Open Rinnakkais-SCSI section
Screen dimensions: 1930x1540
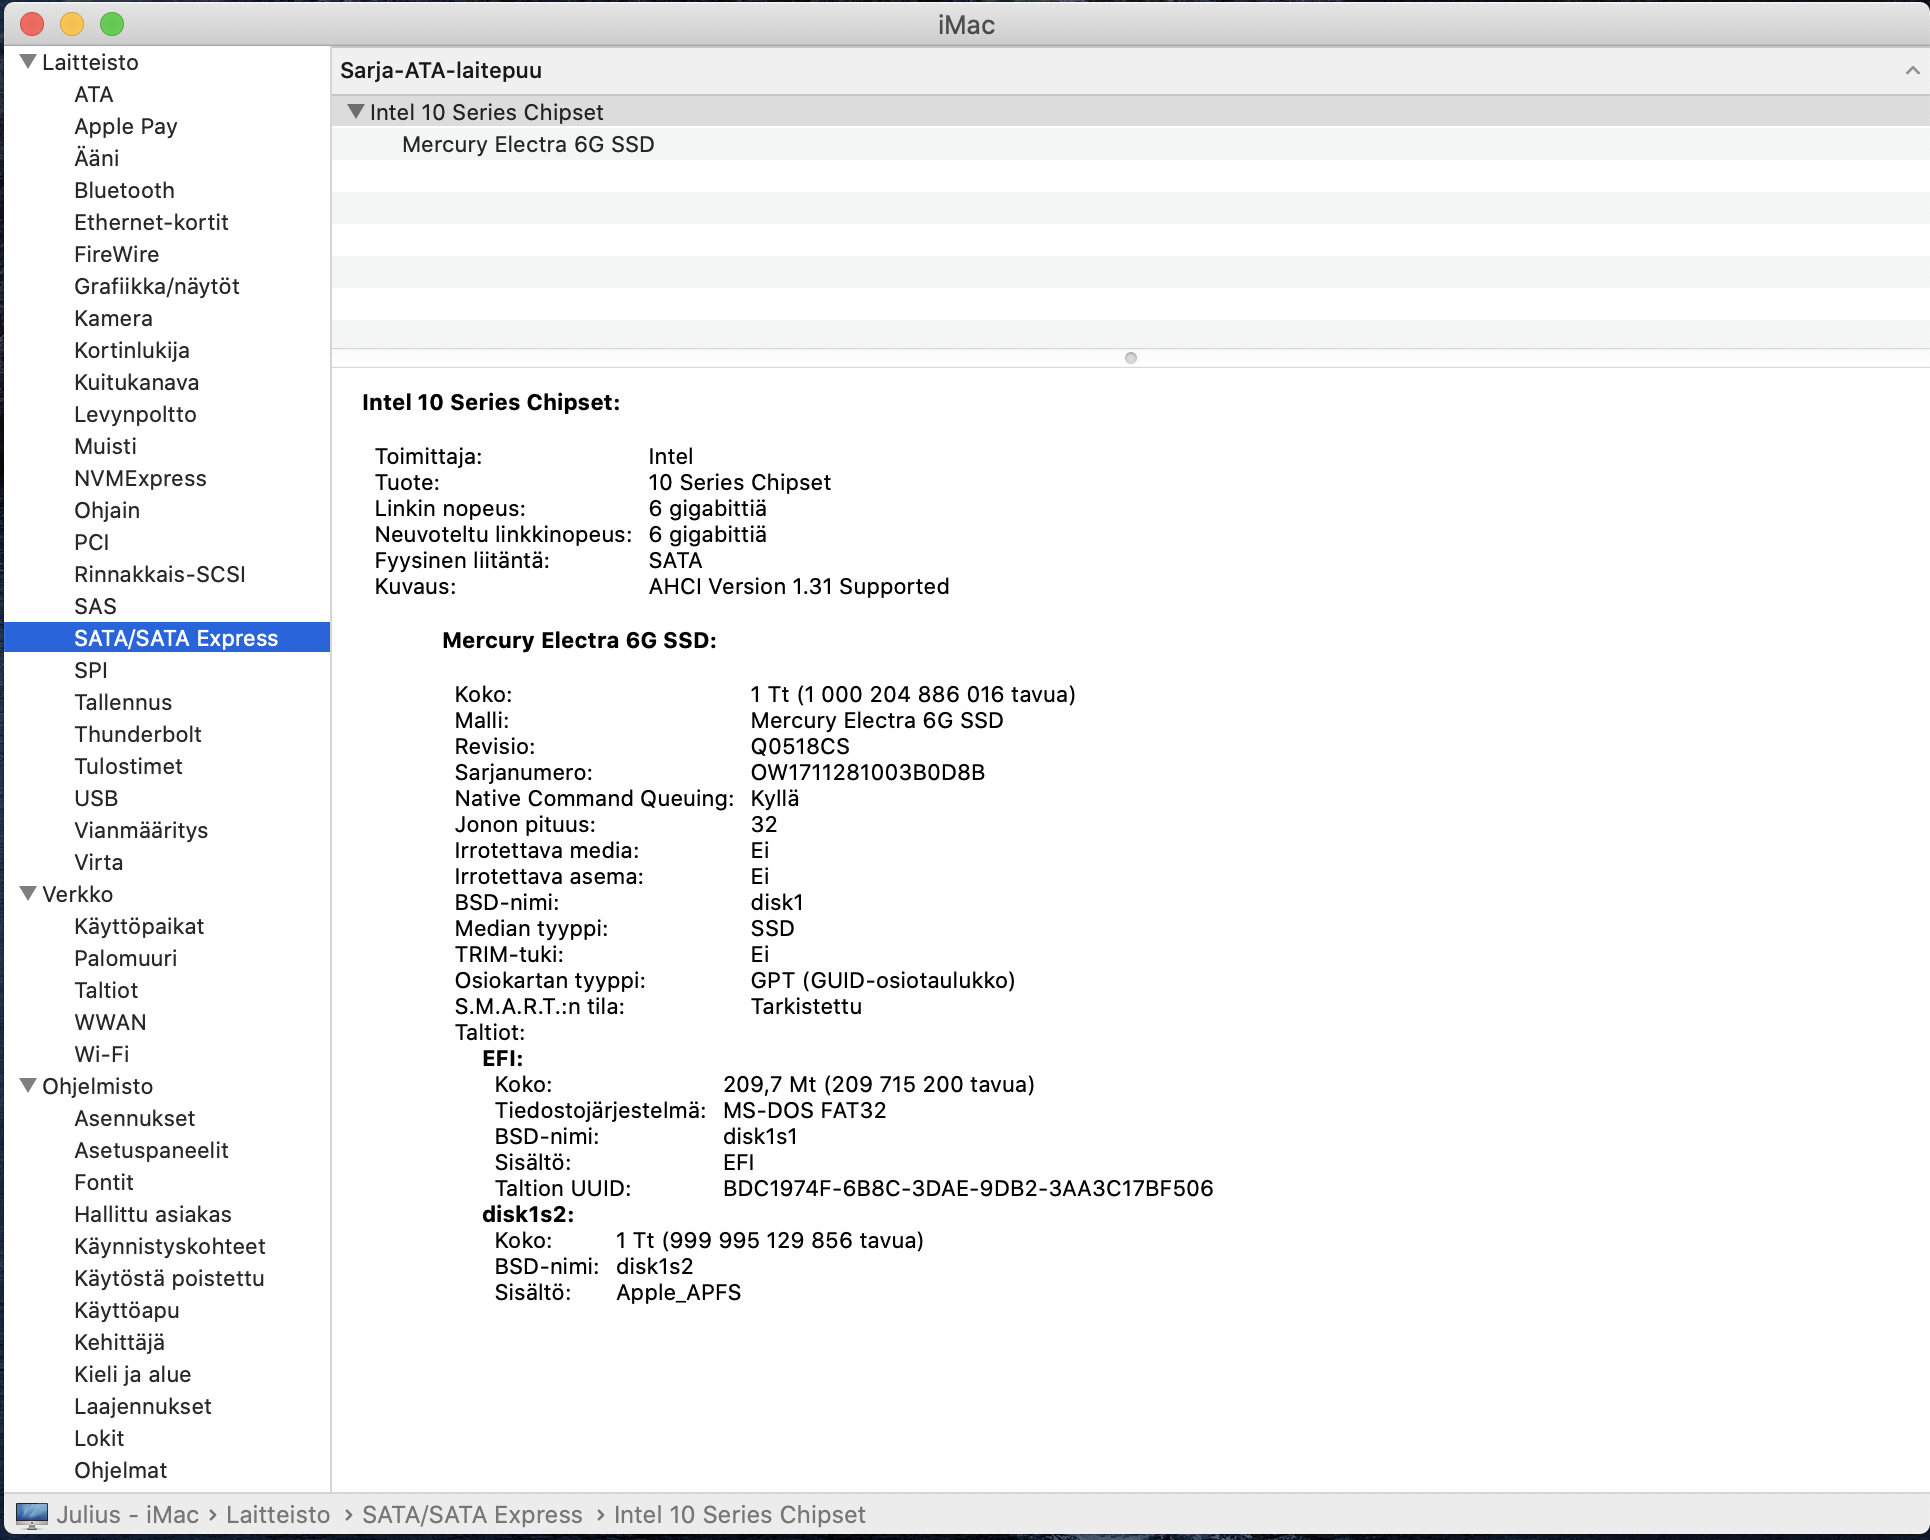point(160,574)
